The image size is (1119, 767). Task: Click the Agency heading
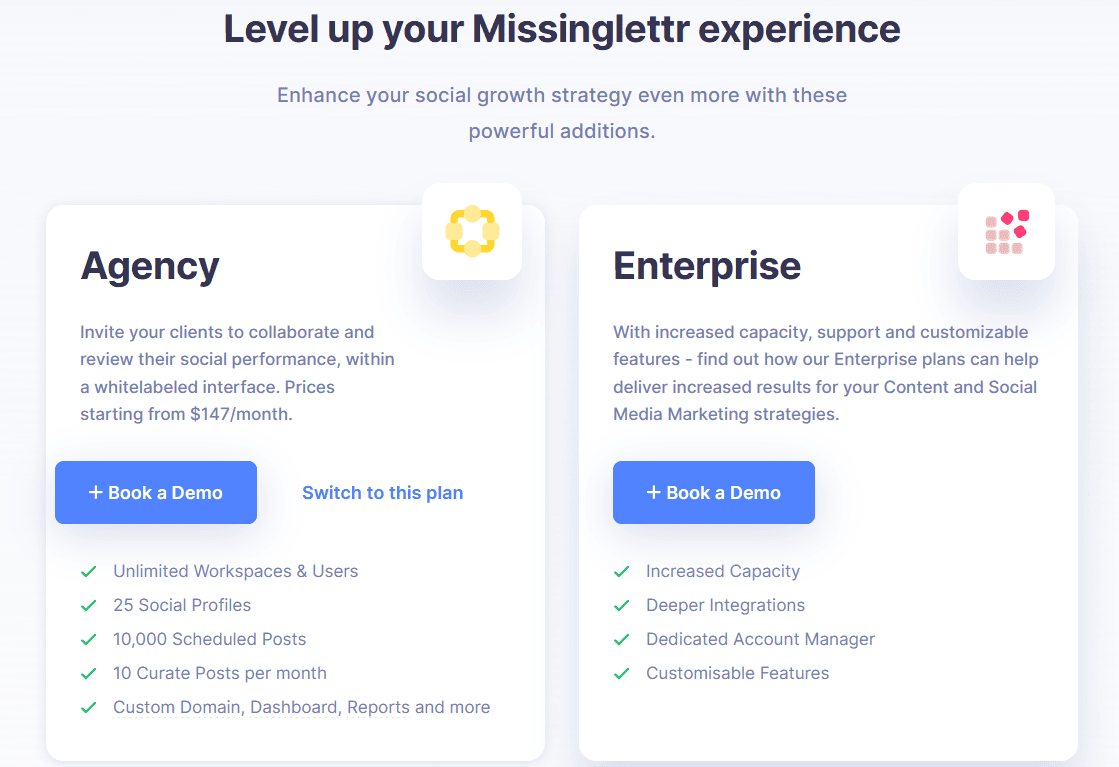click(150, 266)
